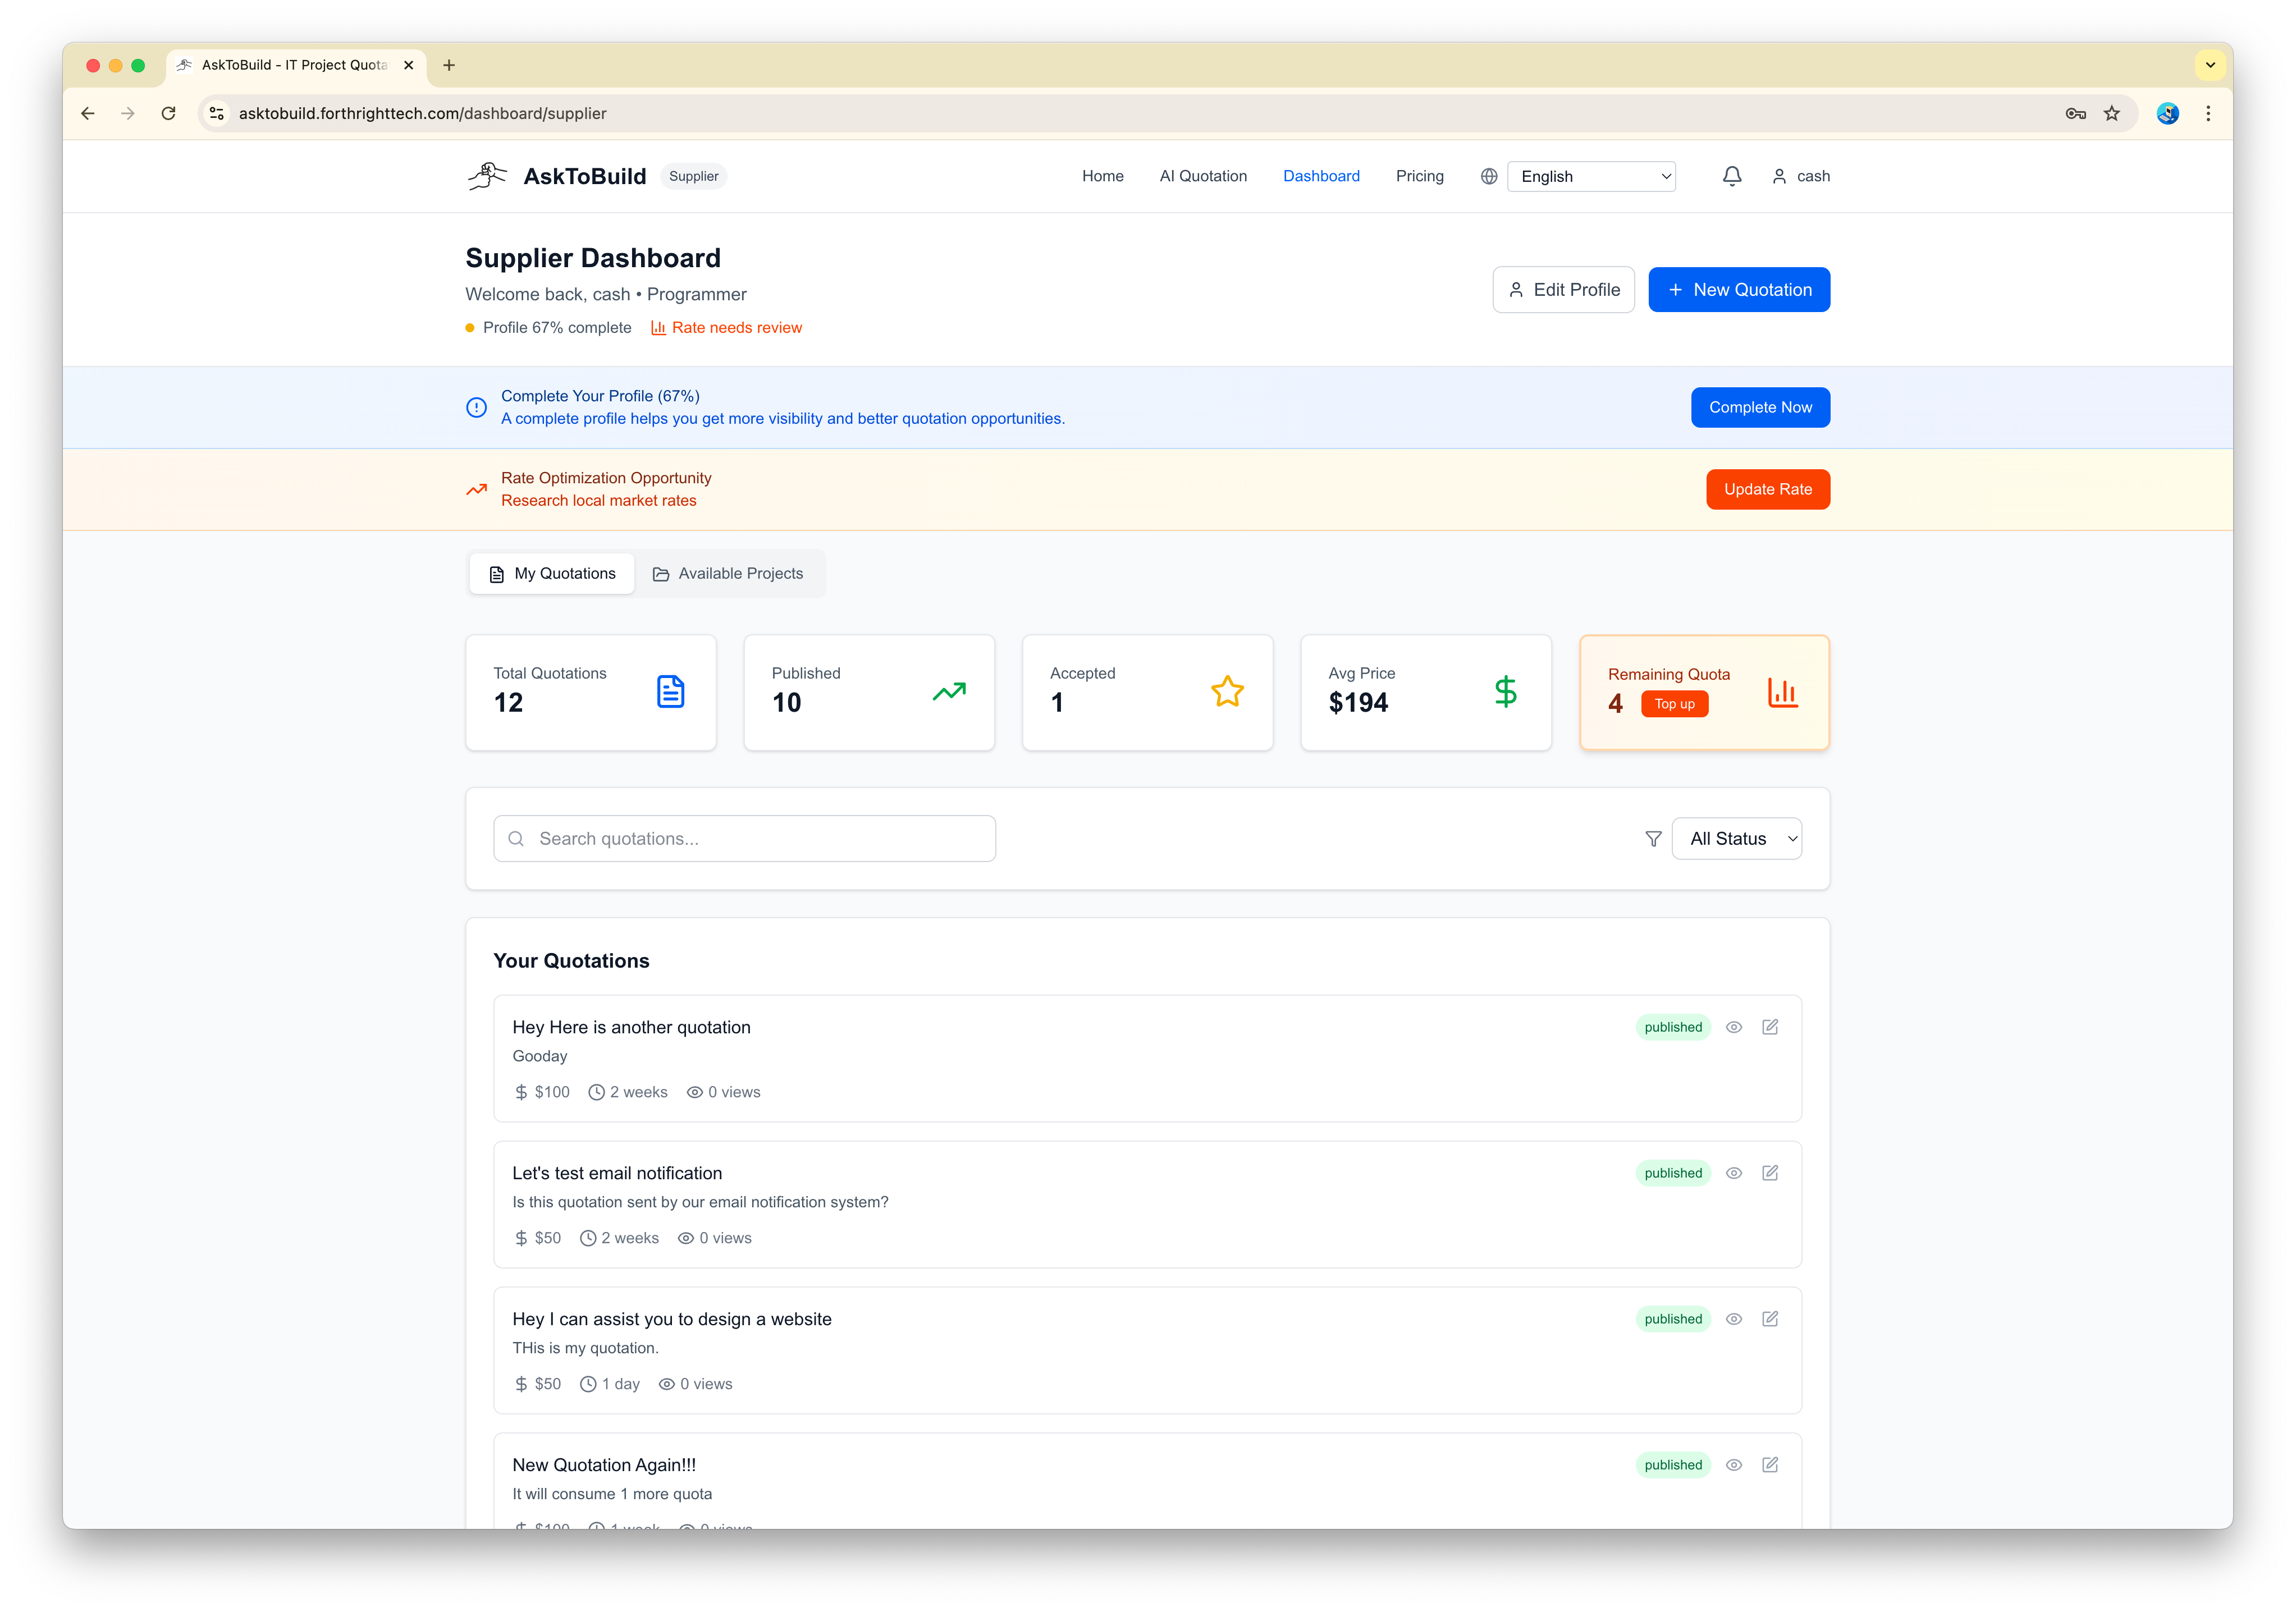2296x1612 pixels.
Task: Click the globe language icon
Action: 1489,176
